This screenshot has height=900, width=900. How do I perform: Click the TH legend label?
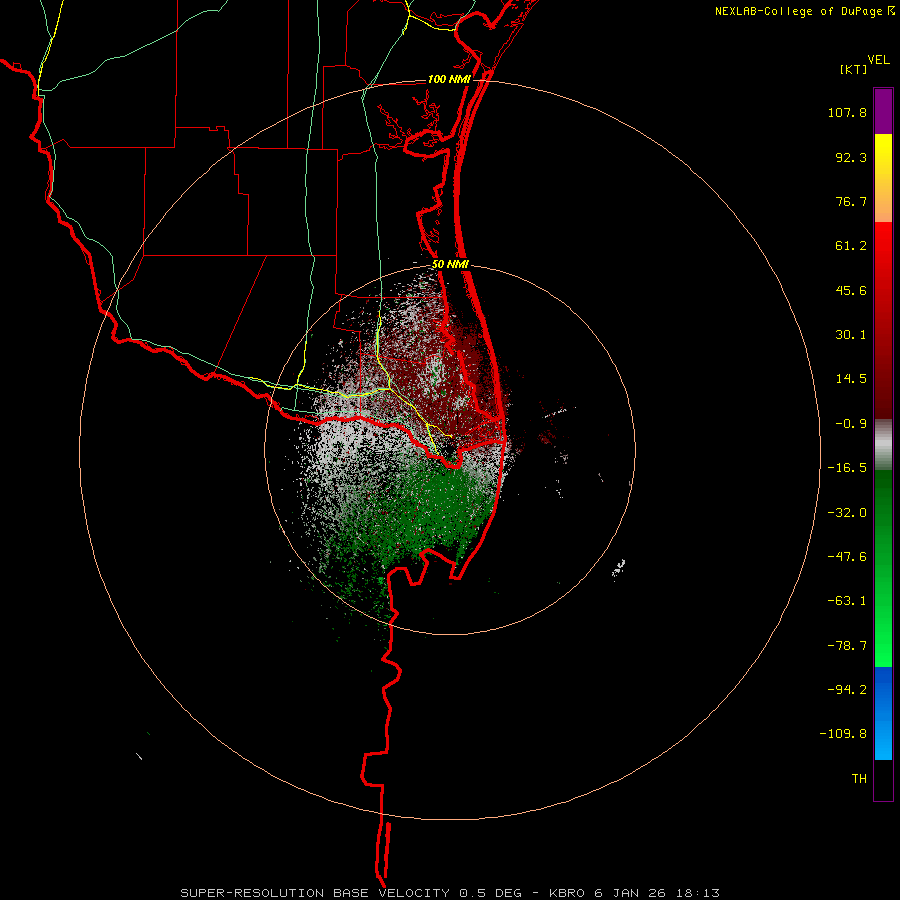tap(859, 779)
